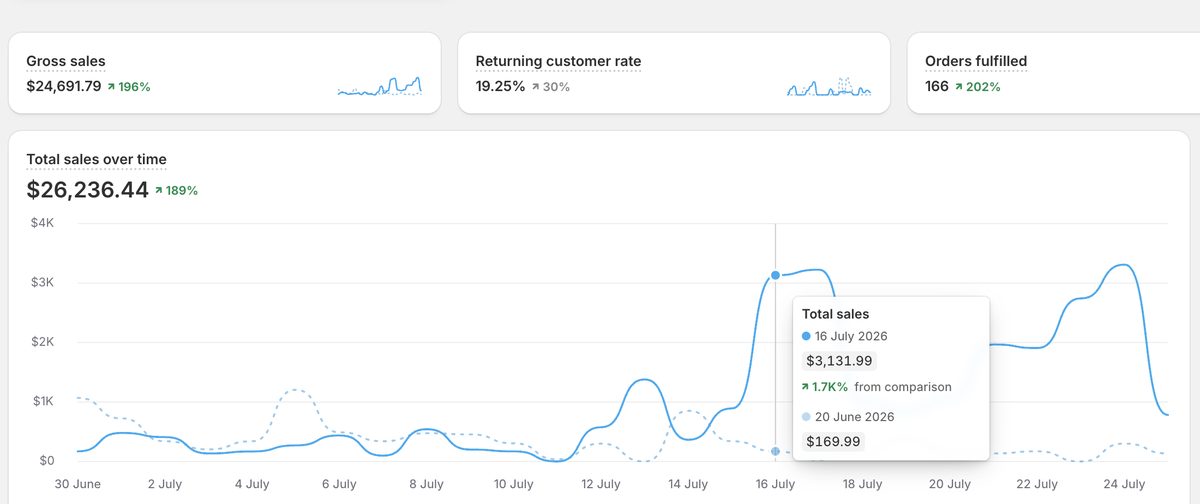1200x504 pixels.
Task: Click the 12 July x-axis label
Action: point(601,484)
